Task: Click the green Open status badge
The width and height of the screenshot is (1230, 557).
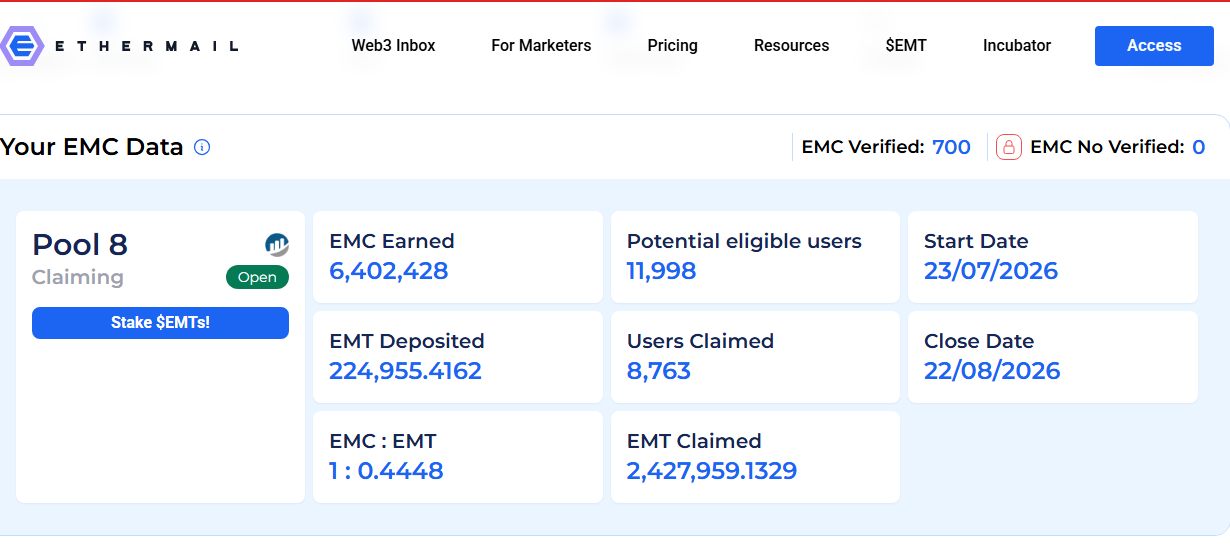Action: pyautogui.click(x=257, y=278)
